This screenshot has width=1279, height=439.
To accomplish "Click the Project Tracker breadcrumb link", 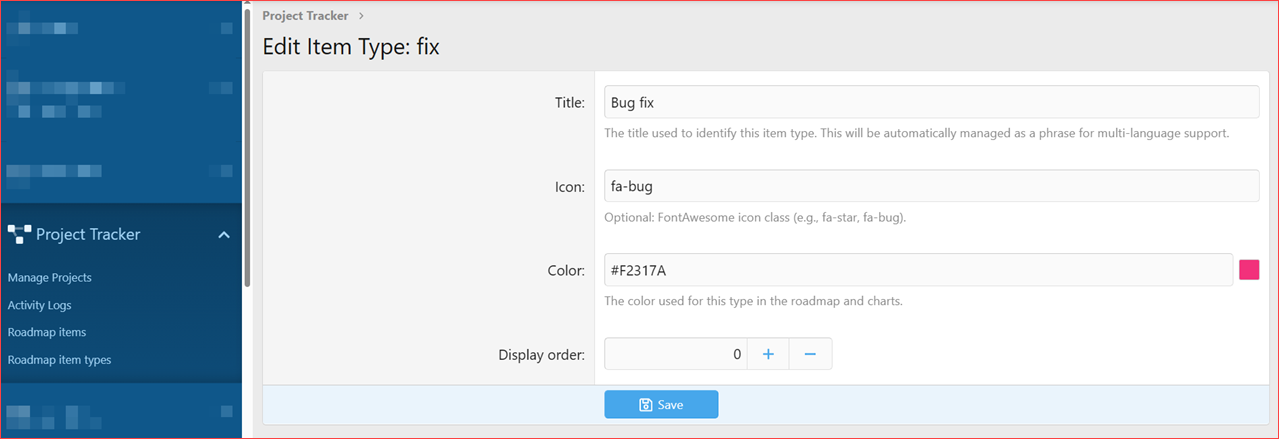I will (305, 15).
